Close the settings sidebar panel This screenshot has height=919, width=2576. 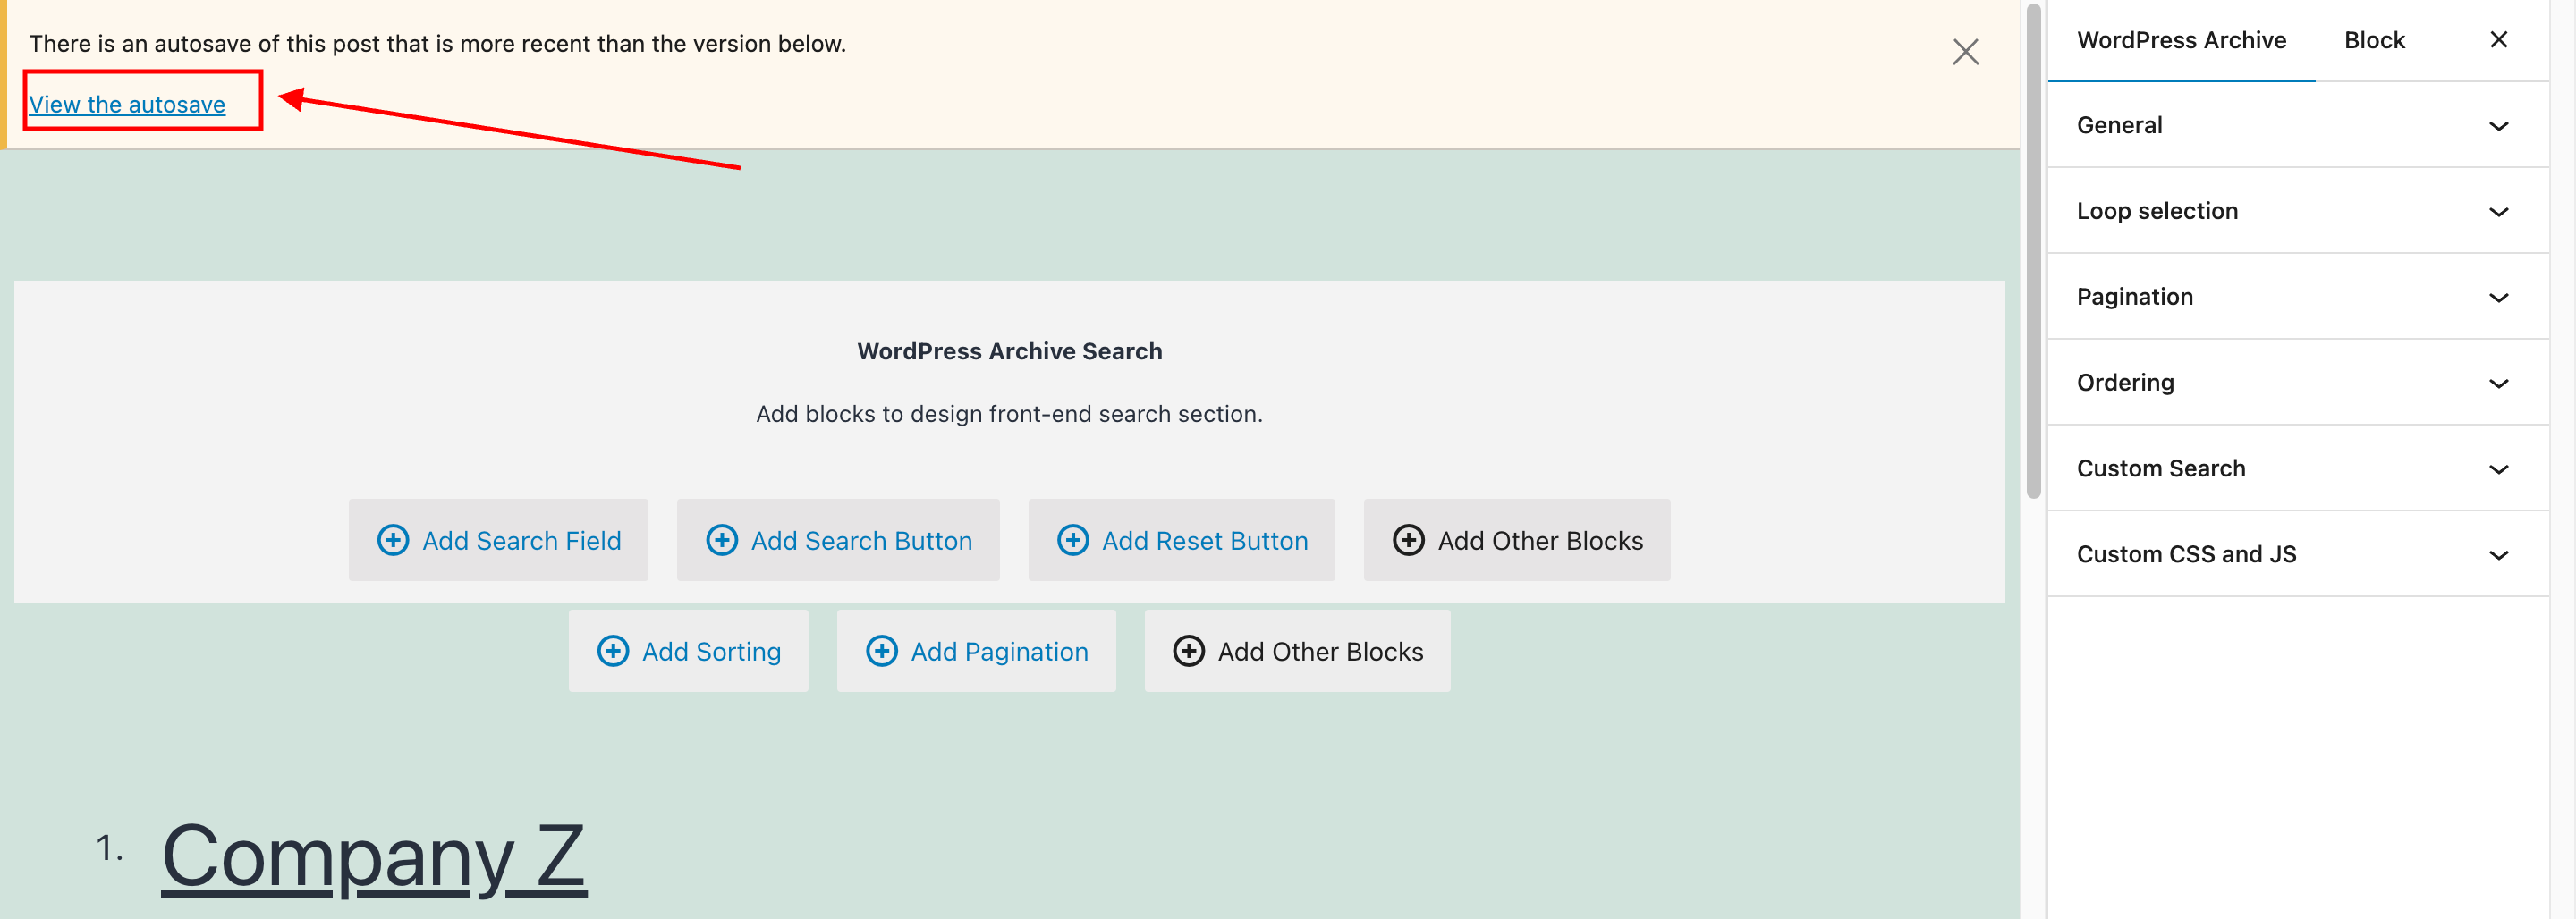[x=2498, y=40]
